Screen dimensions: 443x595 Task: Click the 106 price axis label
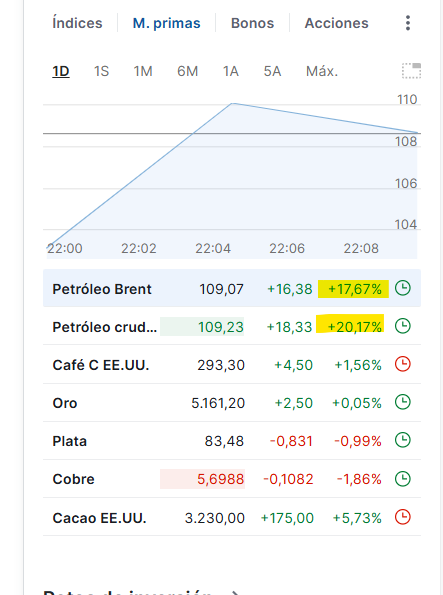coord(406,184)
